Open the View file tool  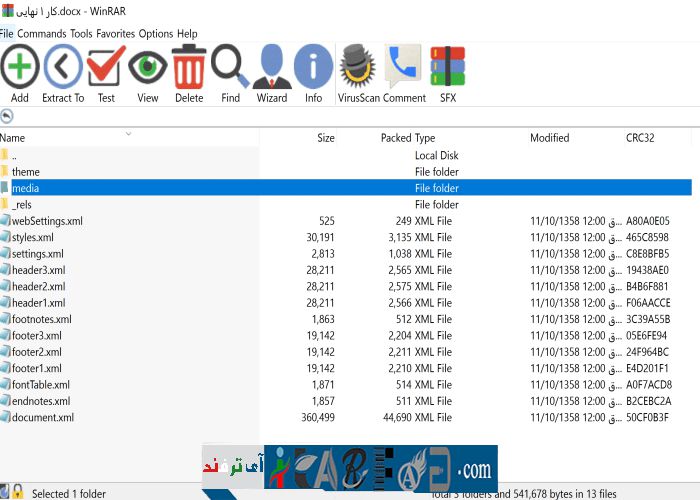pyautogui.click(x=148, y=68)
